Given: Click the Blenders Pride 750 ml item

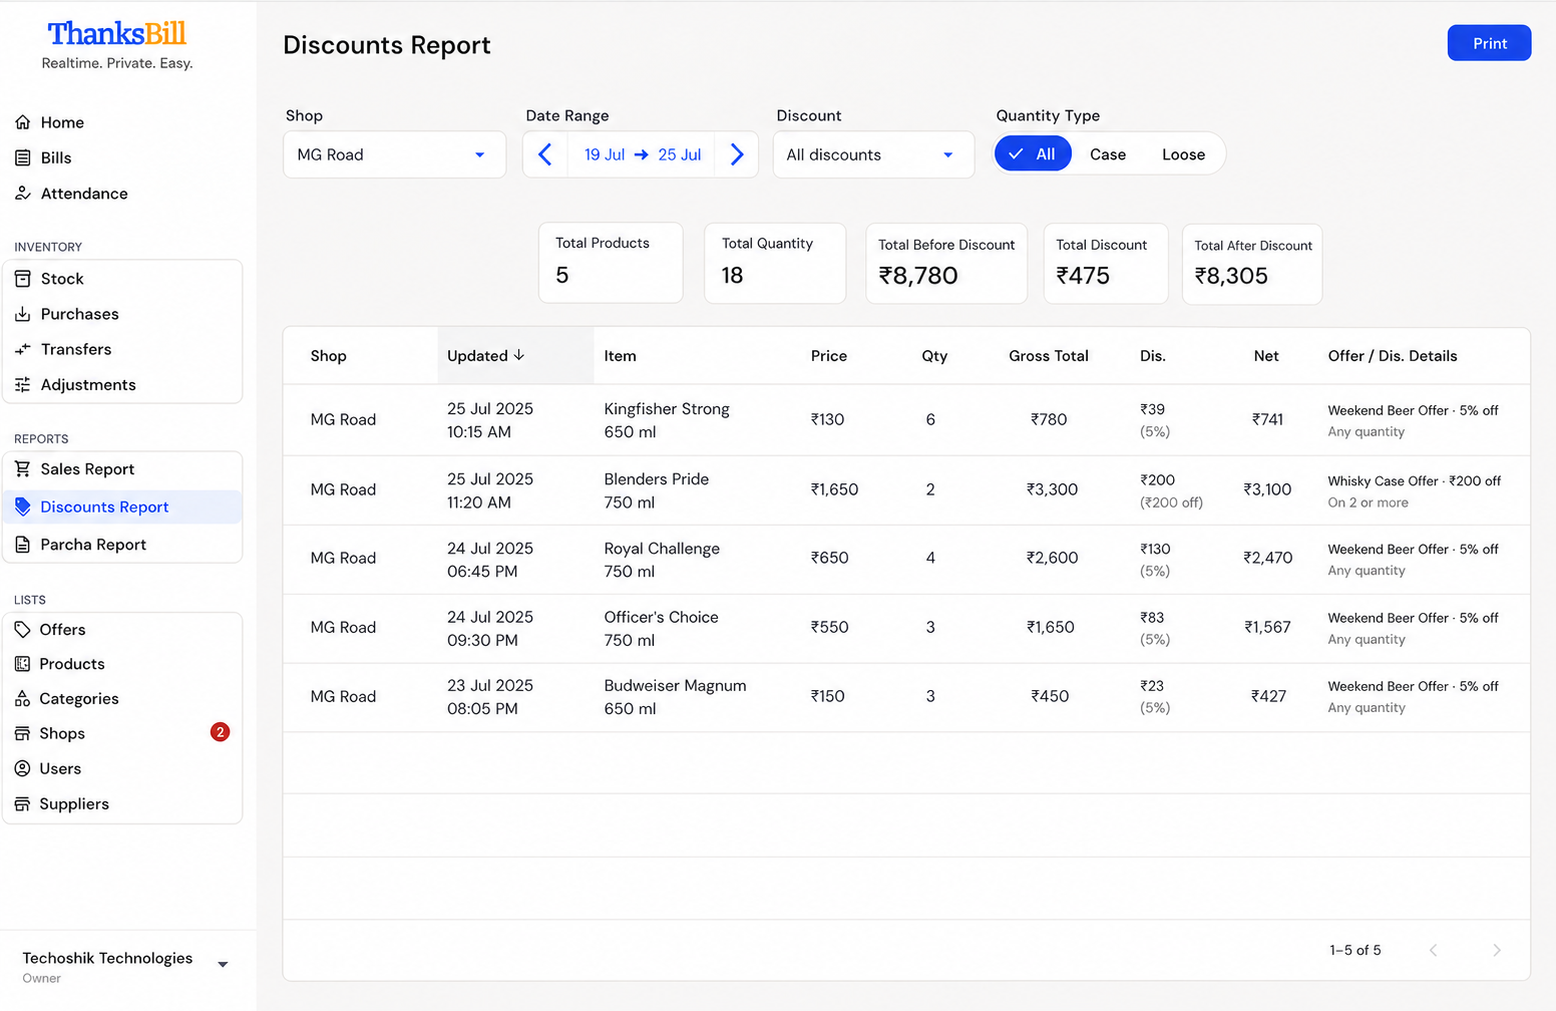Looking at the screenshot, I should (x=656, y=490).
